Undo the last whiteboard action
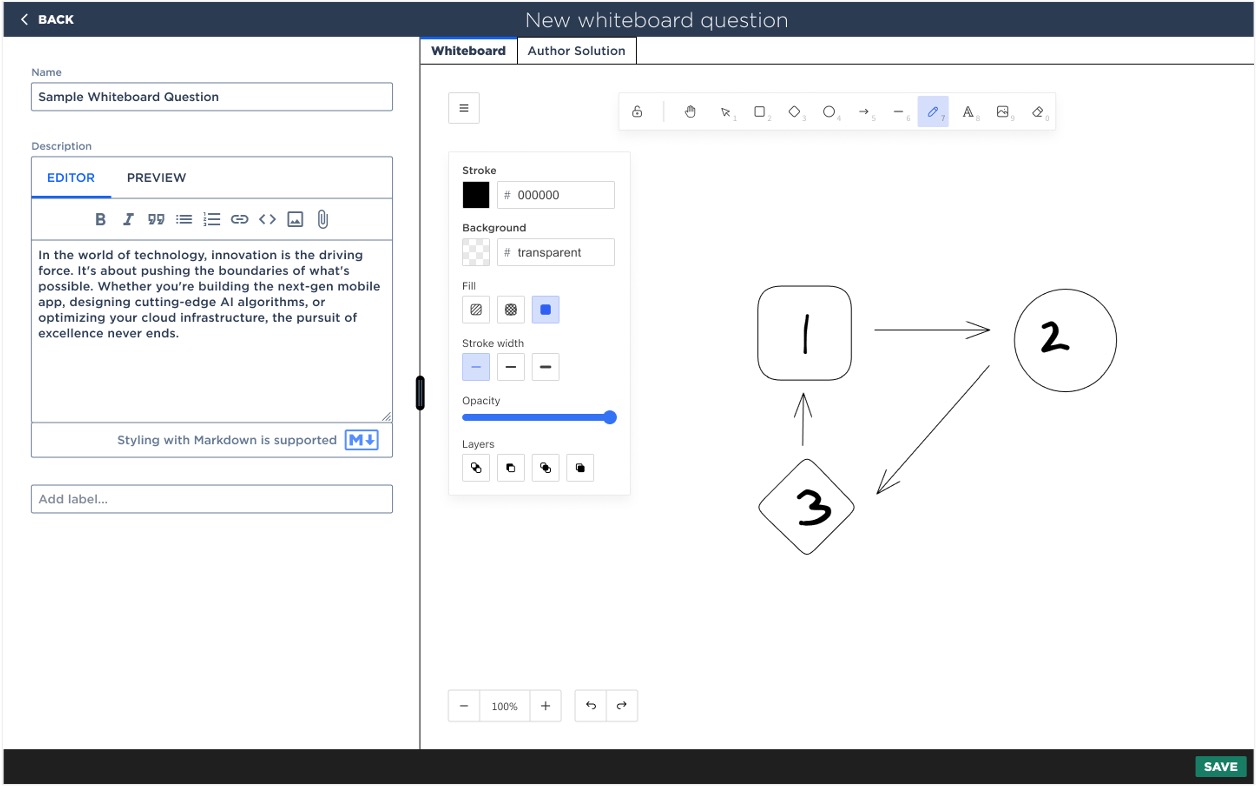The width and height of the screenshot is (1256, 786). pos(591,706)
